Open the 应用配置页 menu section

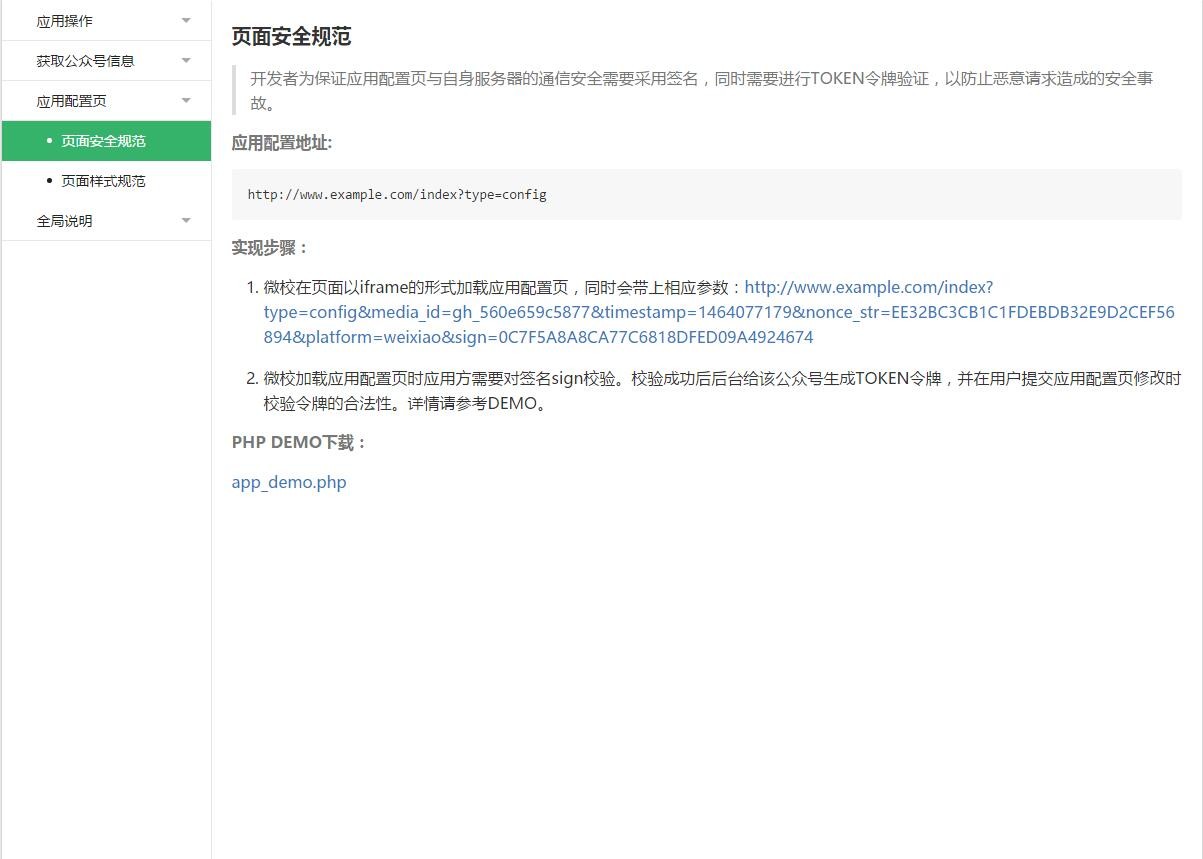tap(106, 100)
